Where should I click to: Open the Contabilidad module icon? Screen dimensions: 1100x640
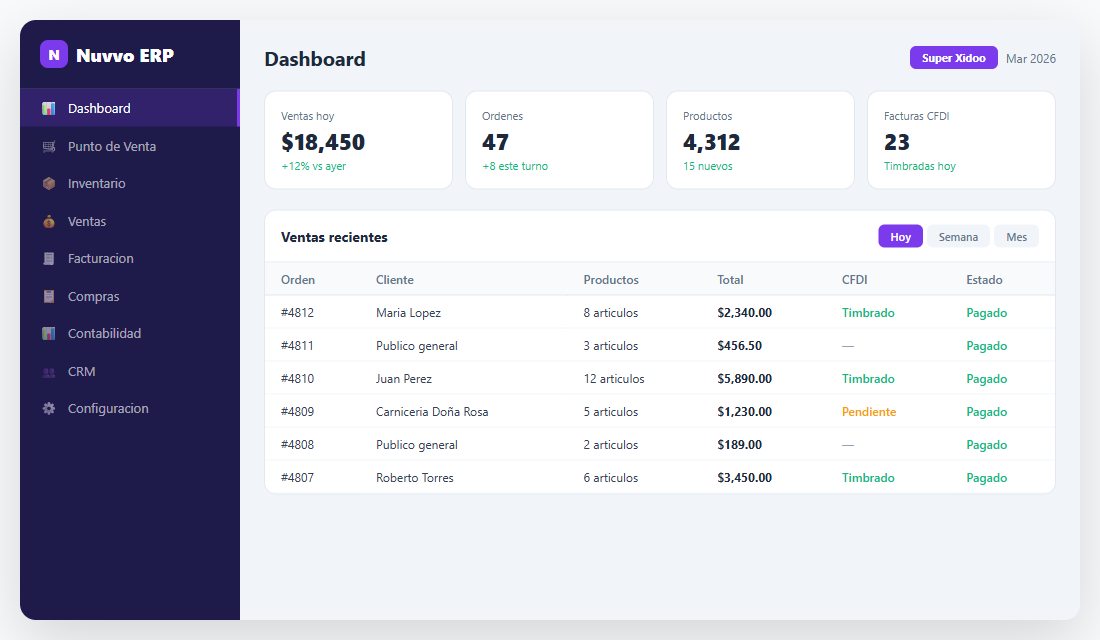click(47, 333)
